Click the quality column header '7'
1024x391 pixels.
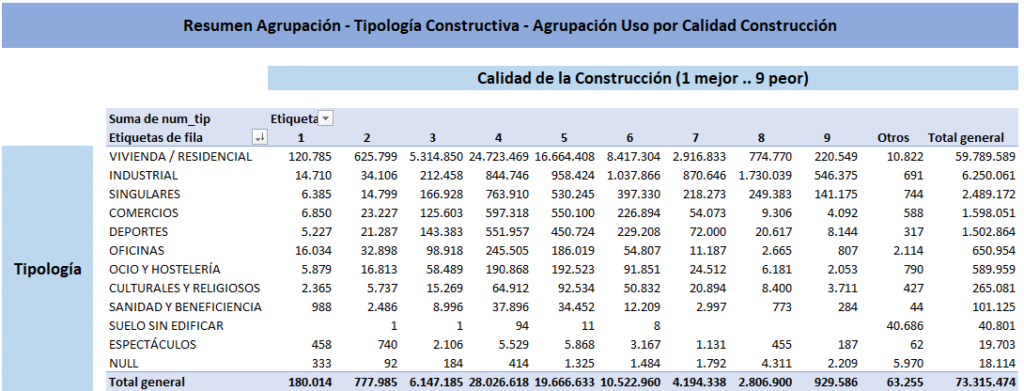(x=696, y=138)
